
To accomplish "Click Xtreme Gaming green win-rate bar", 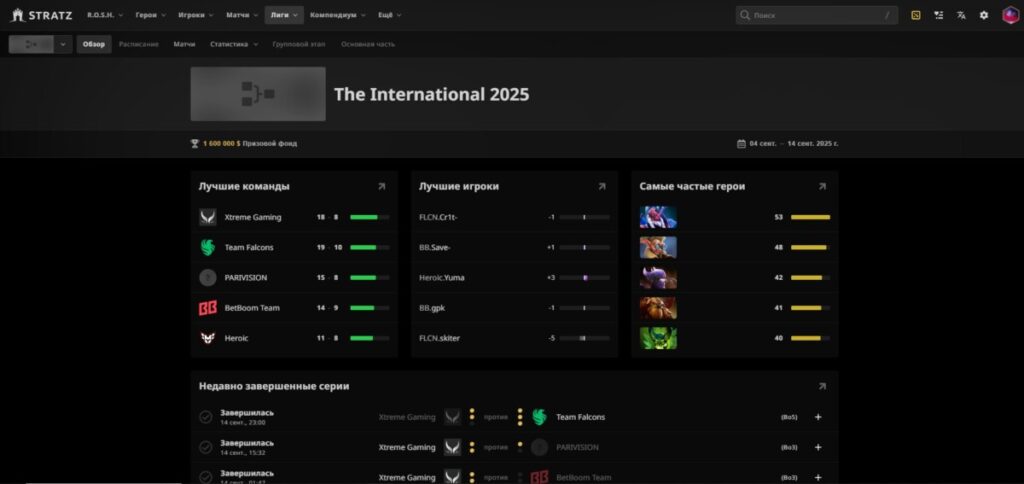I will coord(370,218).
